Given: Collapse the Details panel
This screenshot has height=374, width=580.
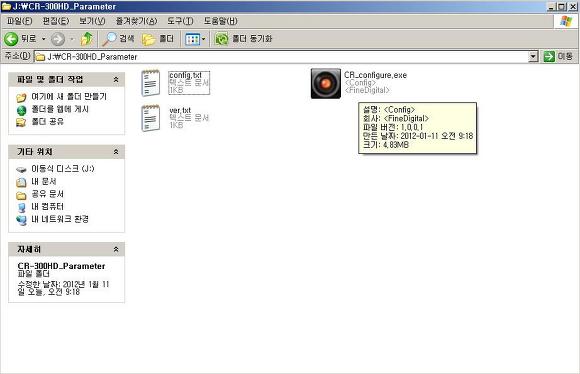Looking at the screenshot, I should click(x=116, y=250).
